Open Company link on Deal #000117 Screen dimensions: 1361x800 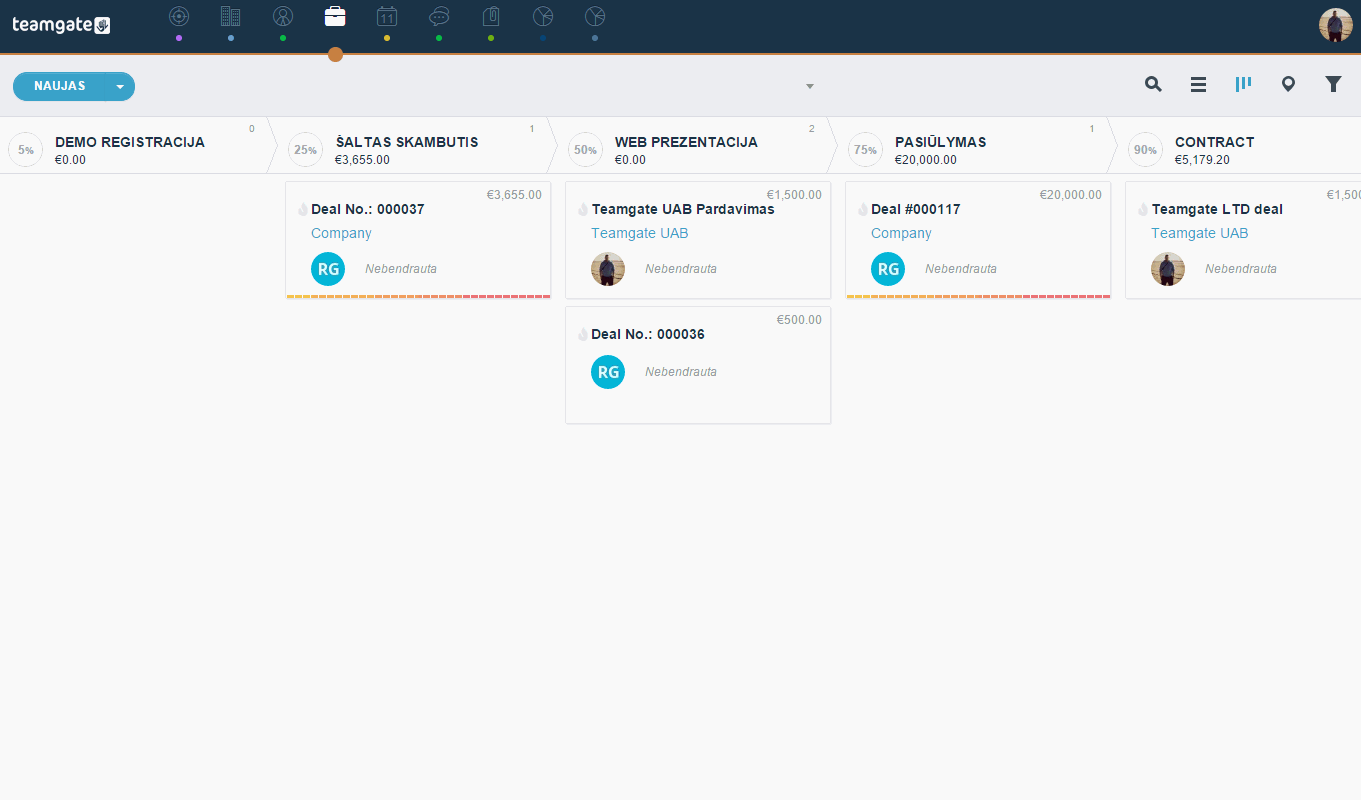pos(901,233)
